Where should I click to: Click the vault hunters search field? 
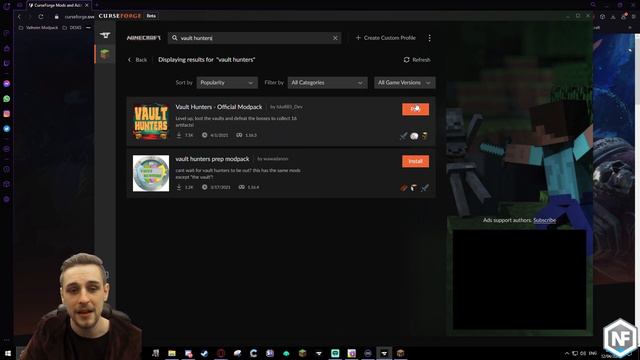pyautogui.click(x=254, y=38)
